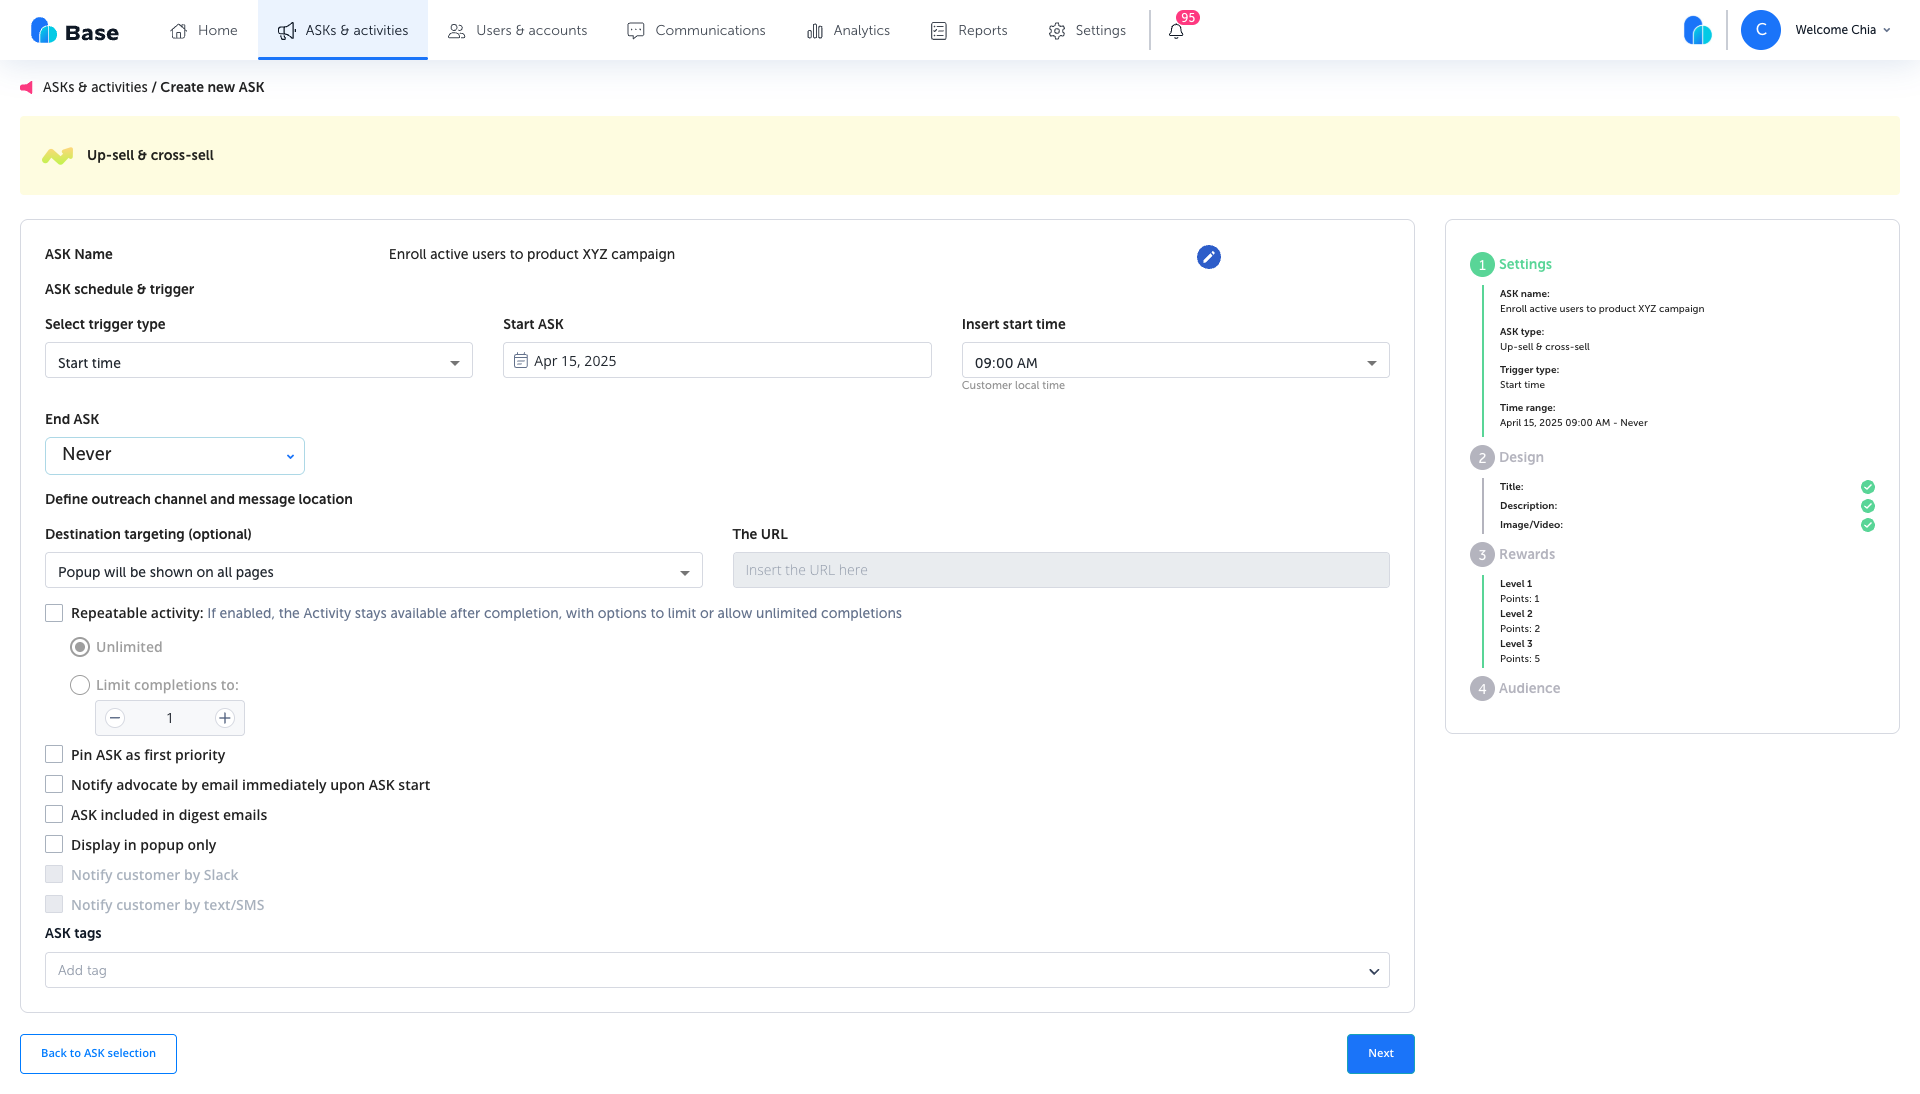Click step 3 Rewards circle
1920x1094 pixels.
[1482, 555]
